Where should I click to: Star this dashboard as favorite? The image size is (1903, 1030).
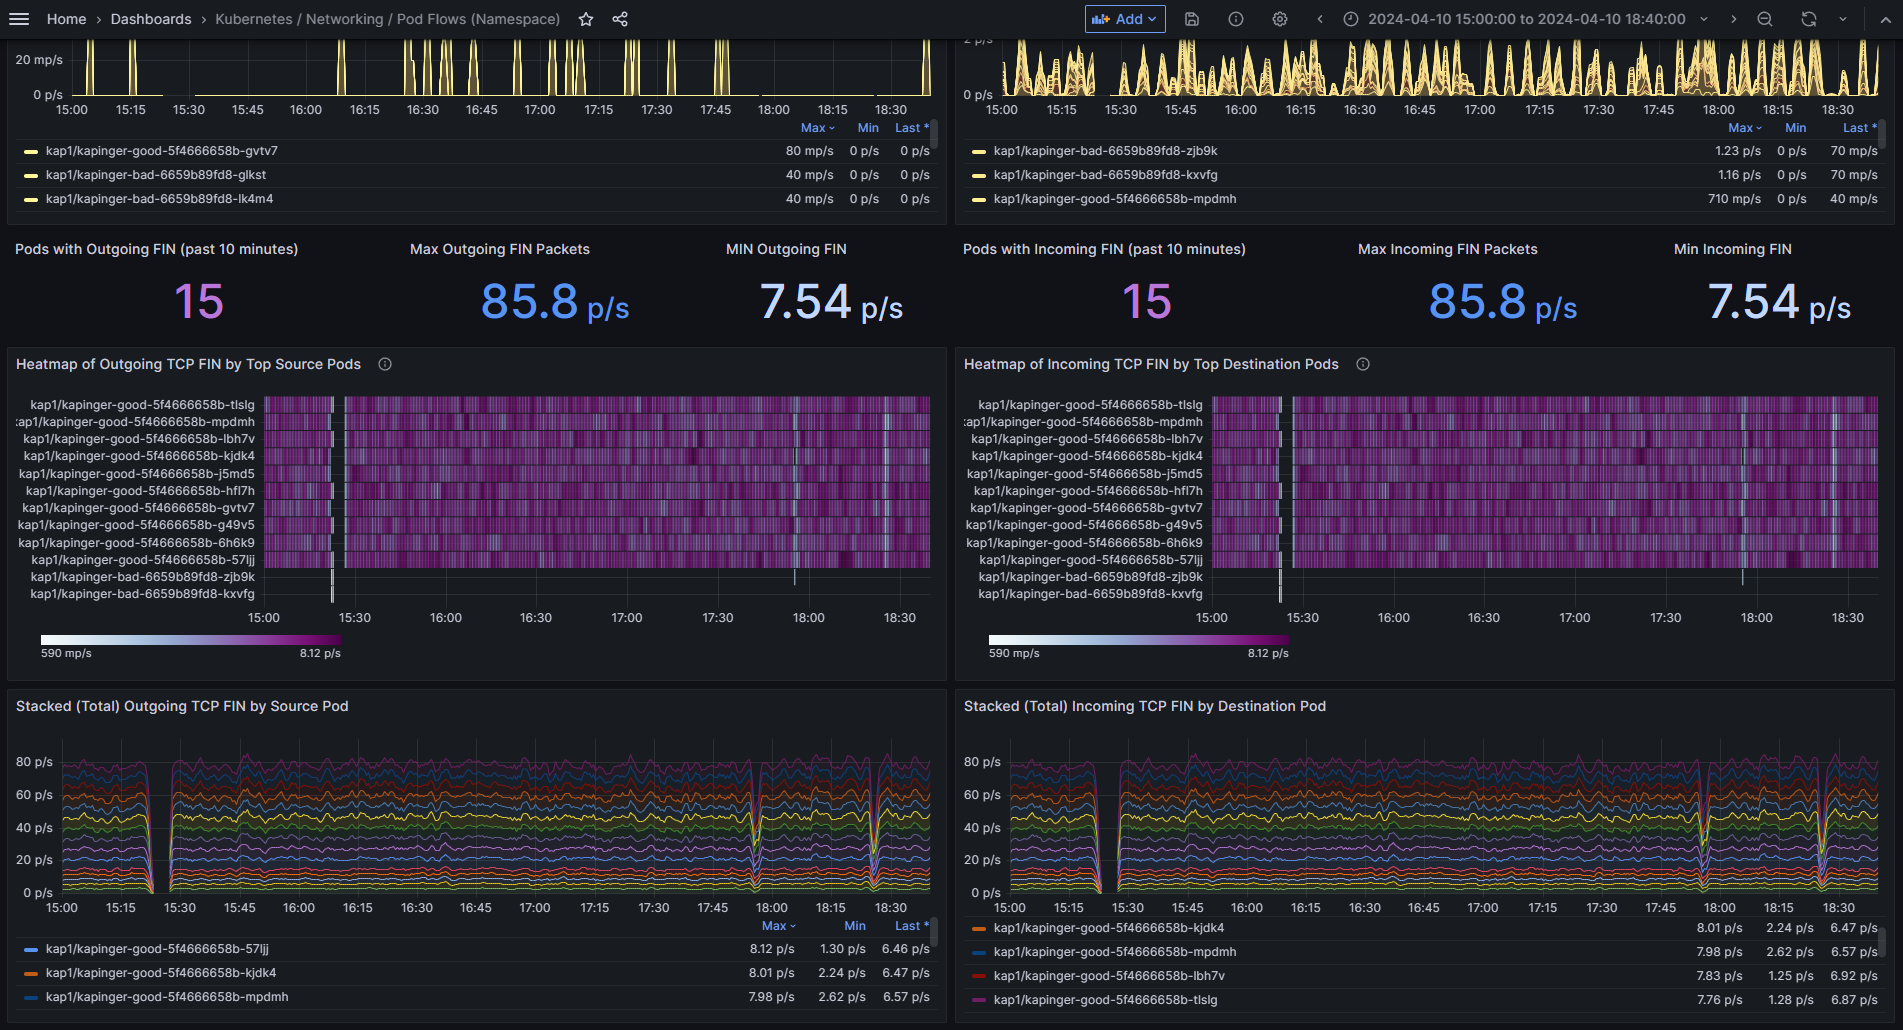click(586, 19)
